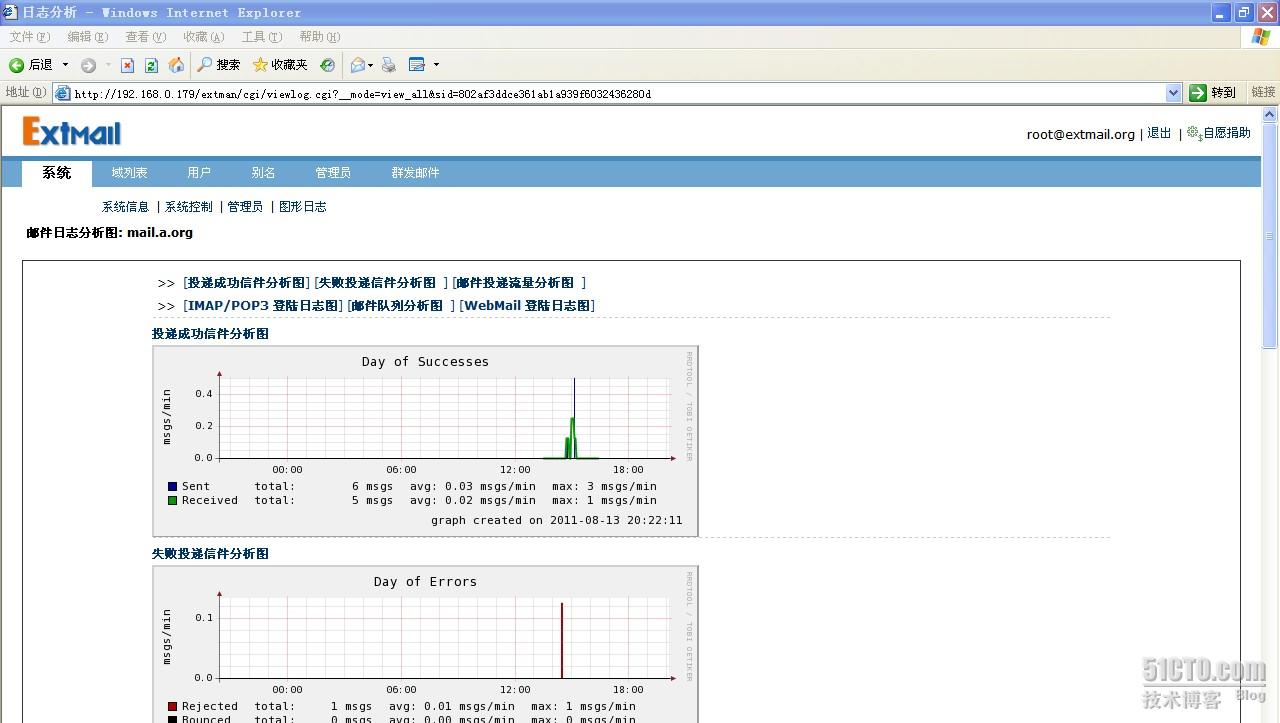This screenshot has height=723, width=1280.
Task: Click the 退出 logout link
Action: pyautogui.click(x=1159, y=133)
